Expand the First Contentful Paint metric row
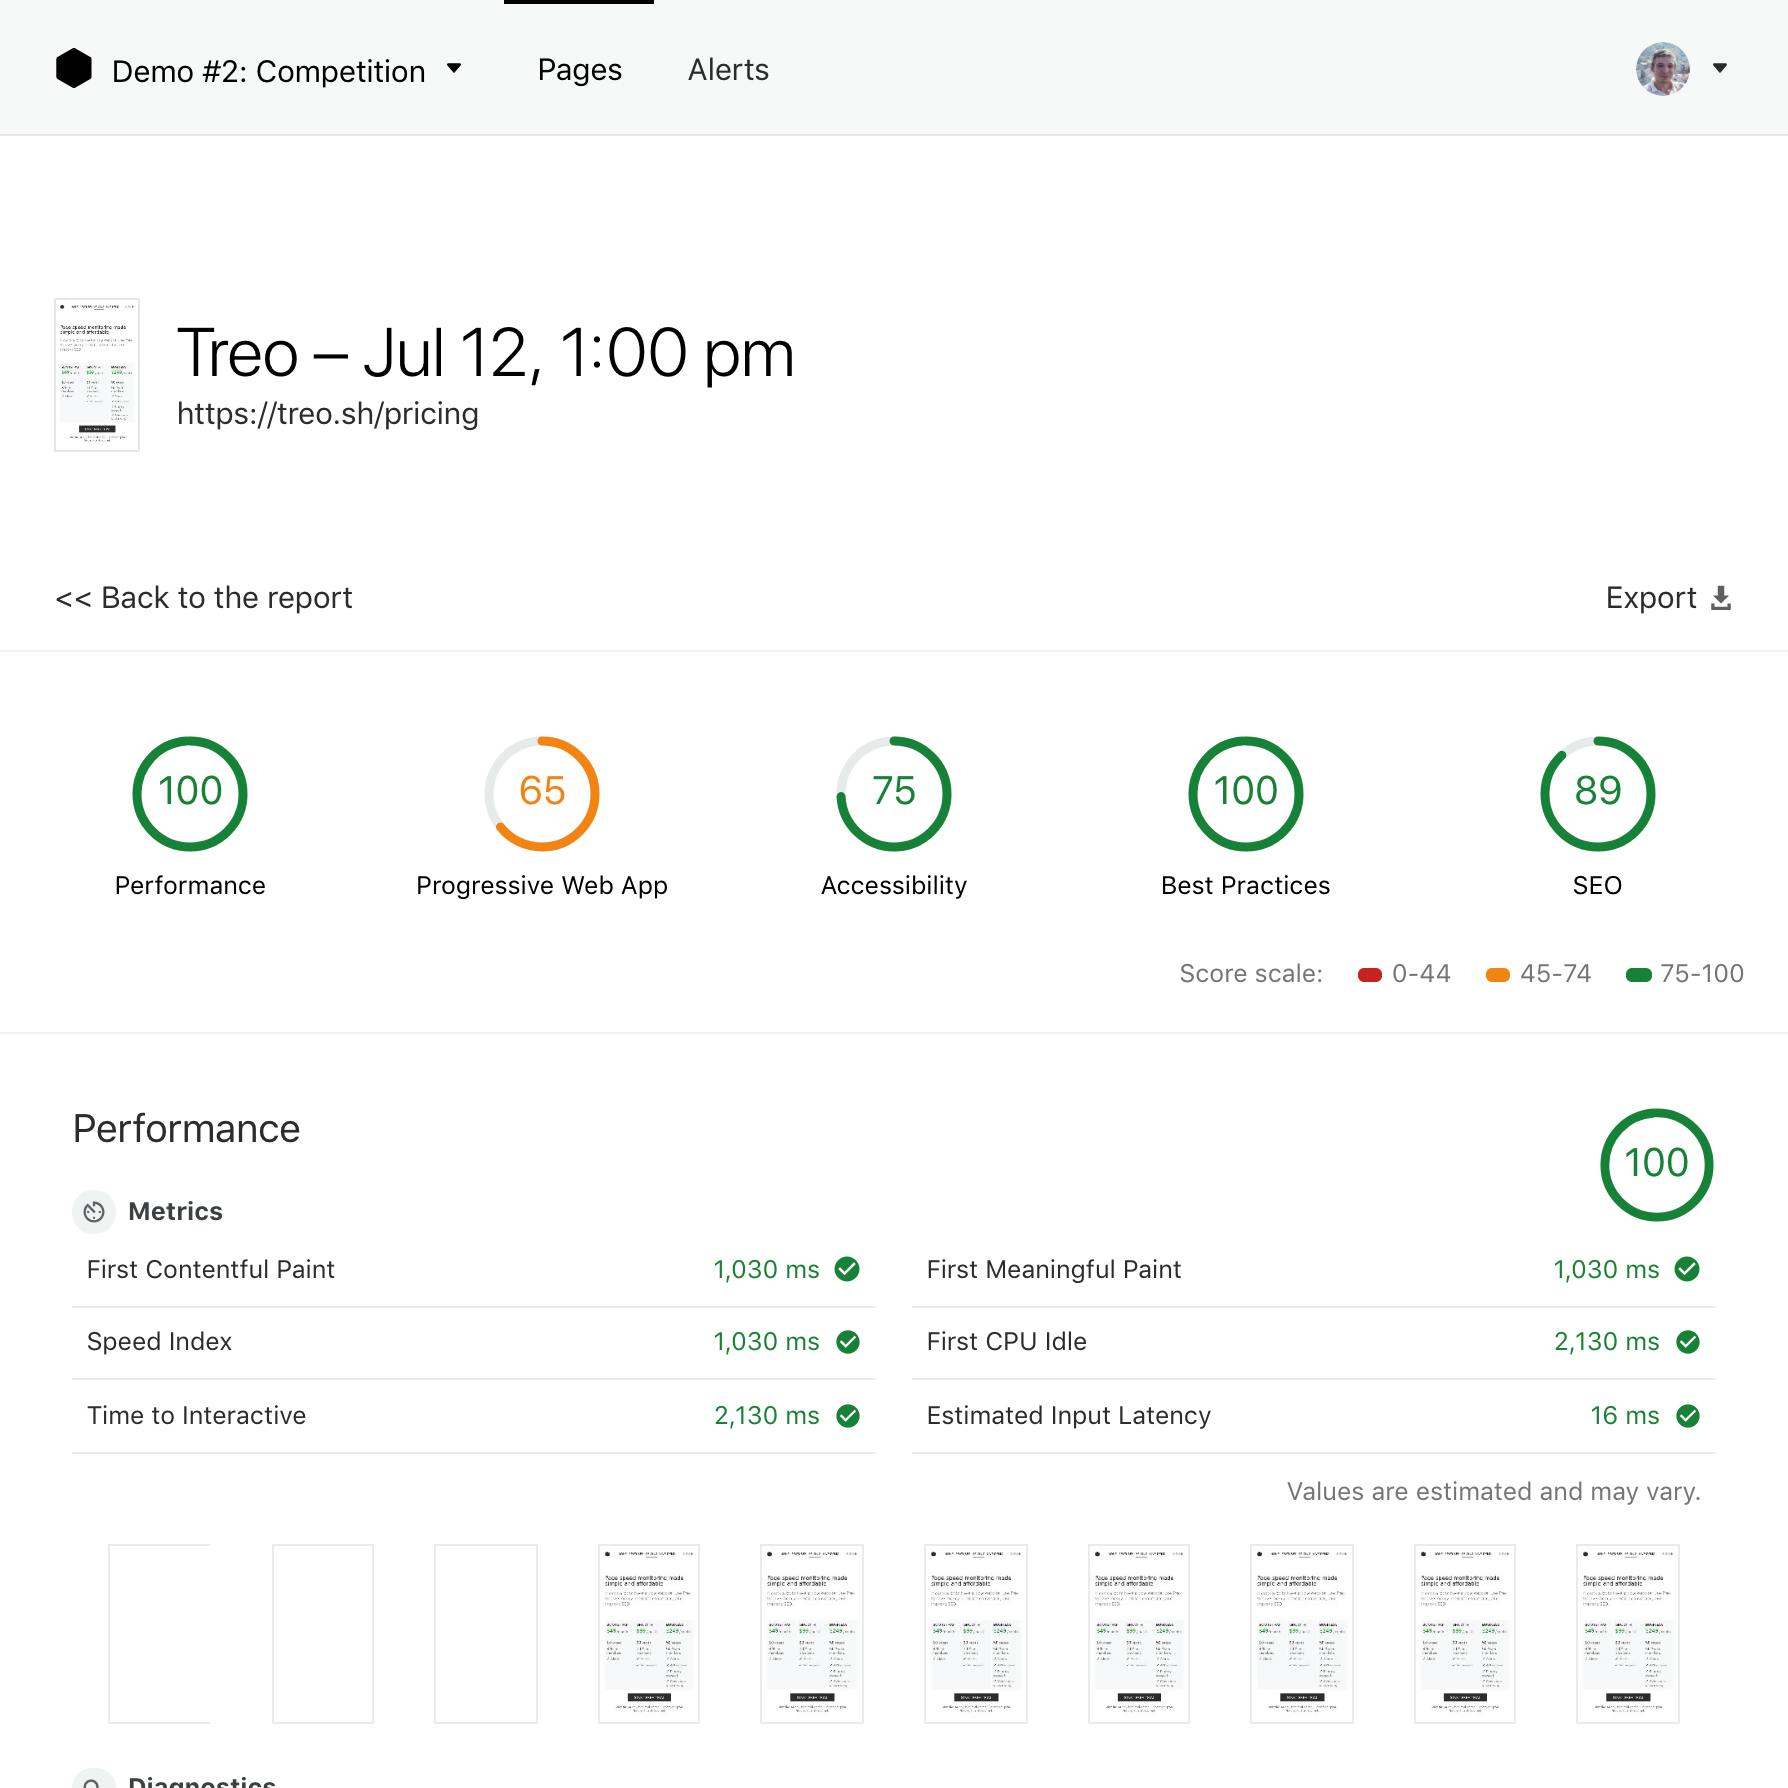The width and height of the screenshot is (1788, 1788). [474, 1270]
